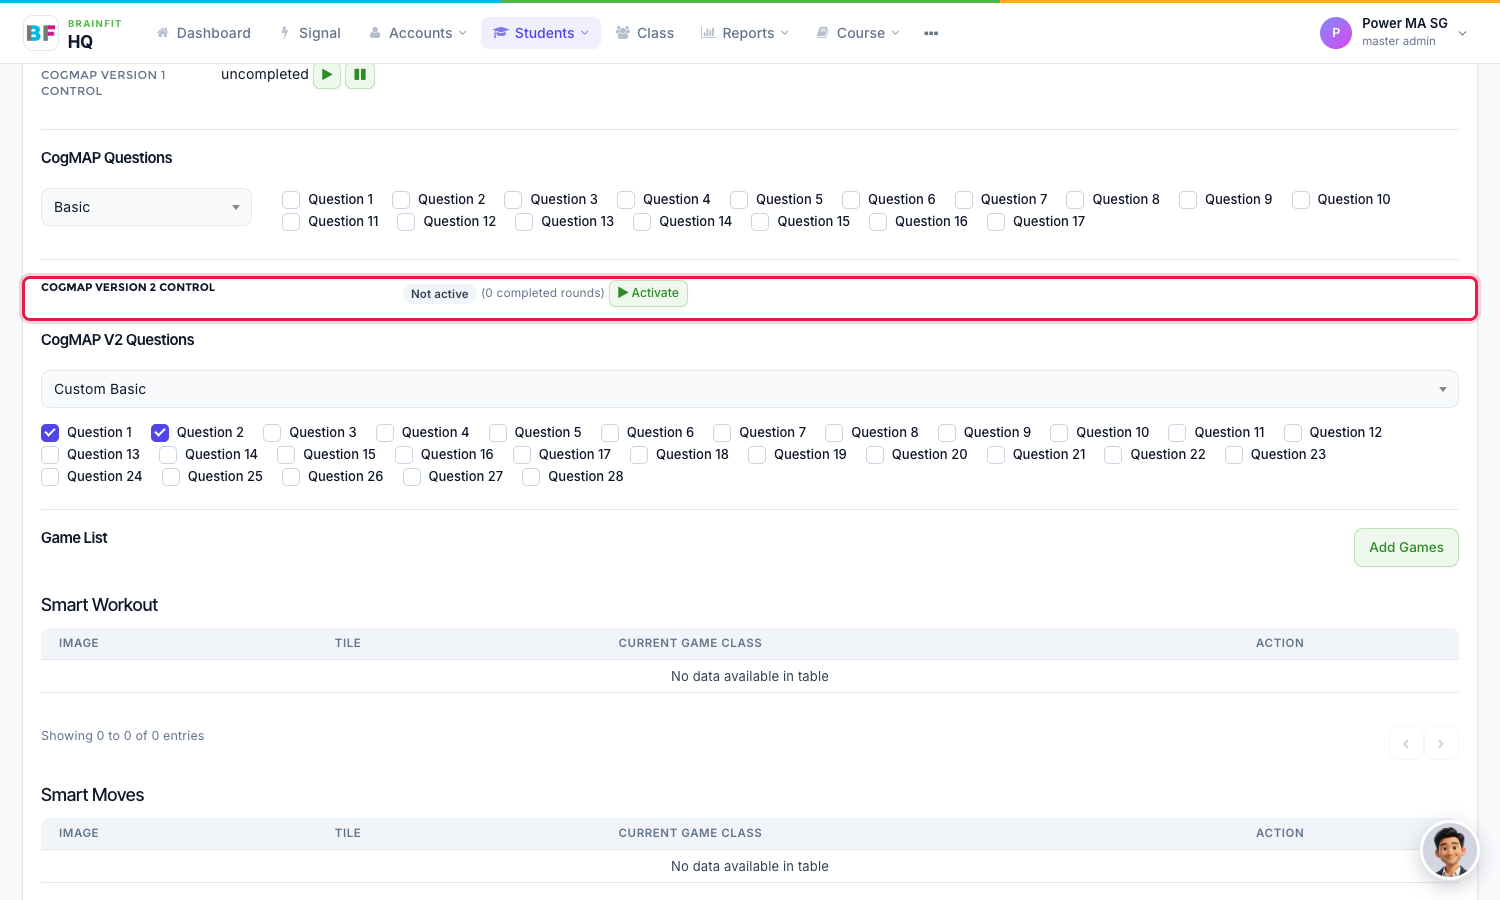
Task: Click the Power MA SG avatar icon
Action: point(1336,33)
